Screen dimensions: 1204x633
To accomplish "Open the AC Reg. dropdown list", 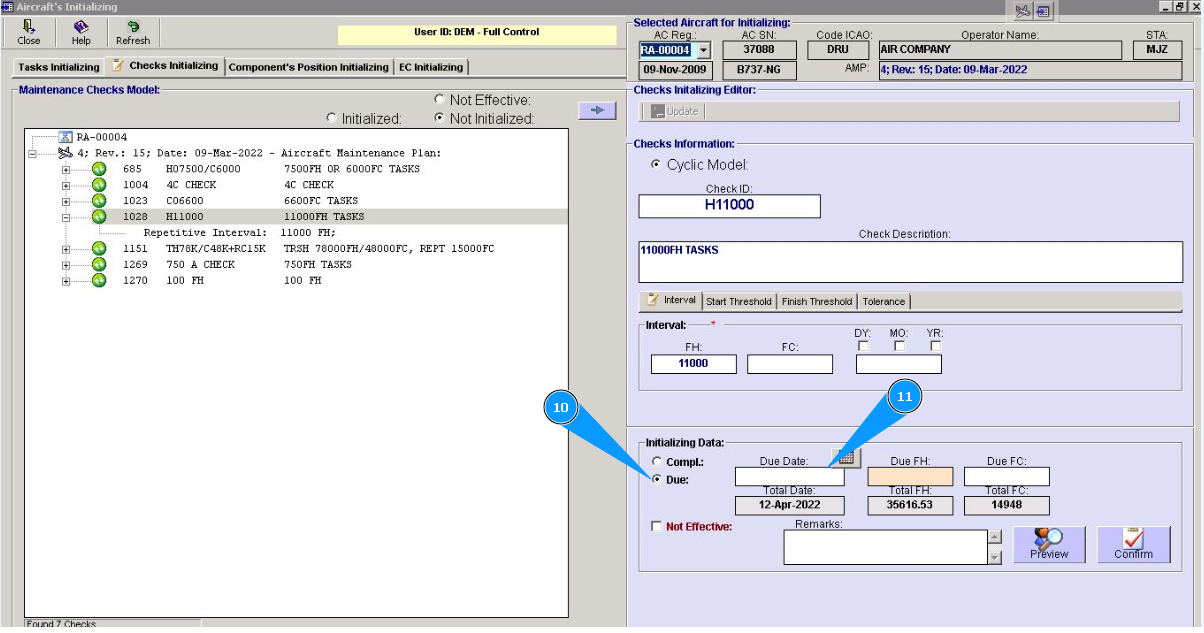I will point(704,50).
